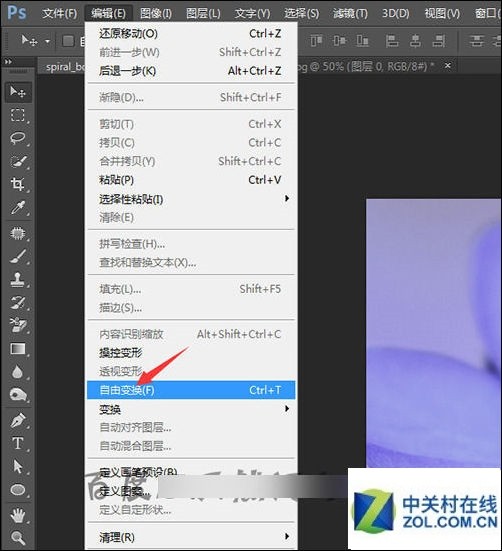Toggle the Auto-Select checkbox in options bar
This screenshot has height=551, width=502.
pyautogui.click(x=68, y=41)
